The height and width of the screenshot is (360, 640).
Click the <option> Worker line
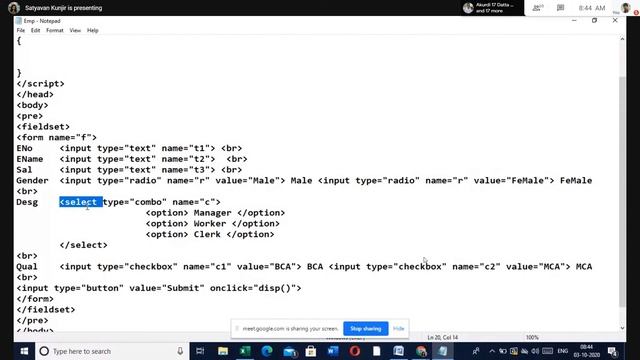tap(213, 224)
